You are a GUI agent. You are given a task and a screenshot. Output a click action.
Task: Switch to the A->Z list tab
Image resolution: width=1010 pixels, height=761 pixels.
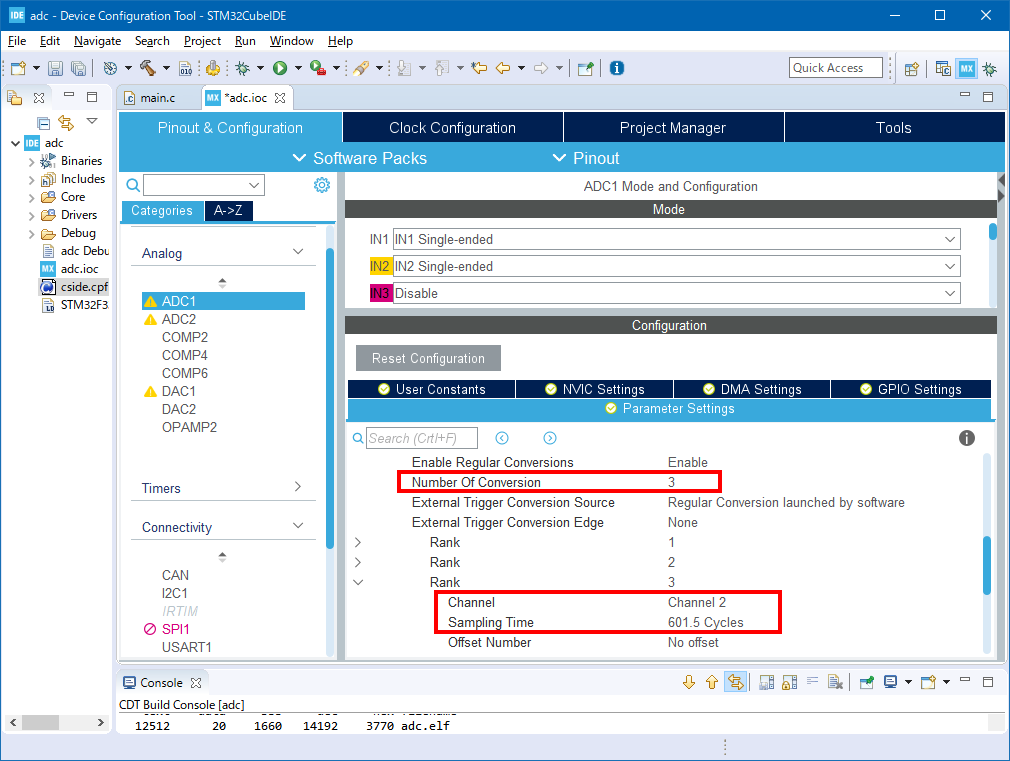click(228, 211)
